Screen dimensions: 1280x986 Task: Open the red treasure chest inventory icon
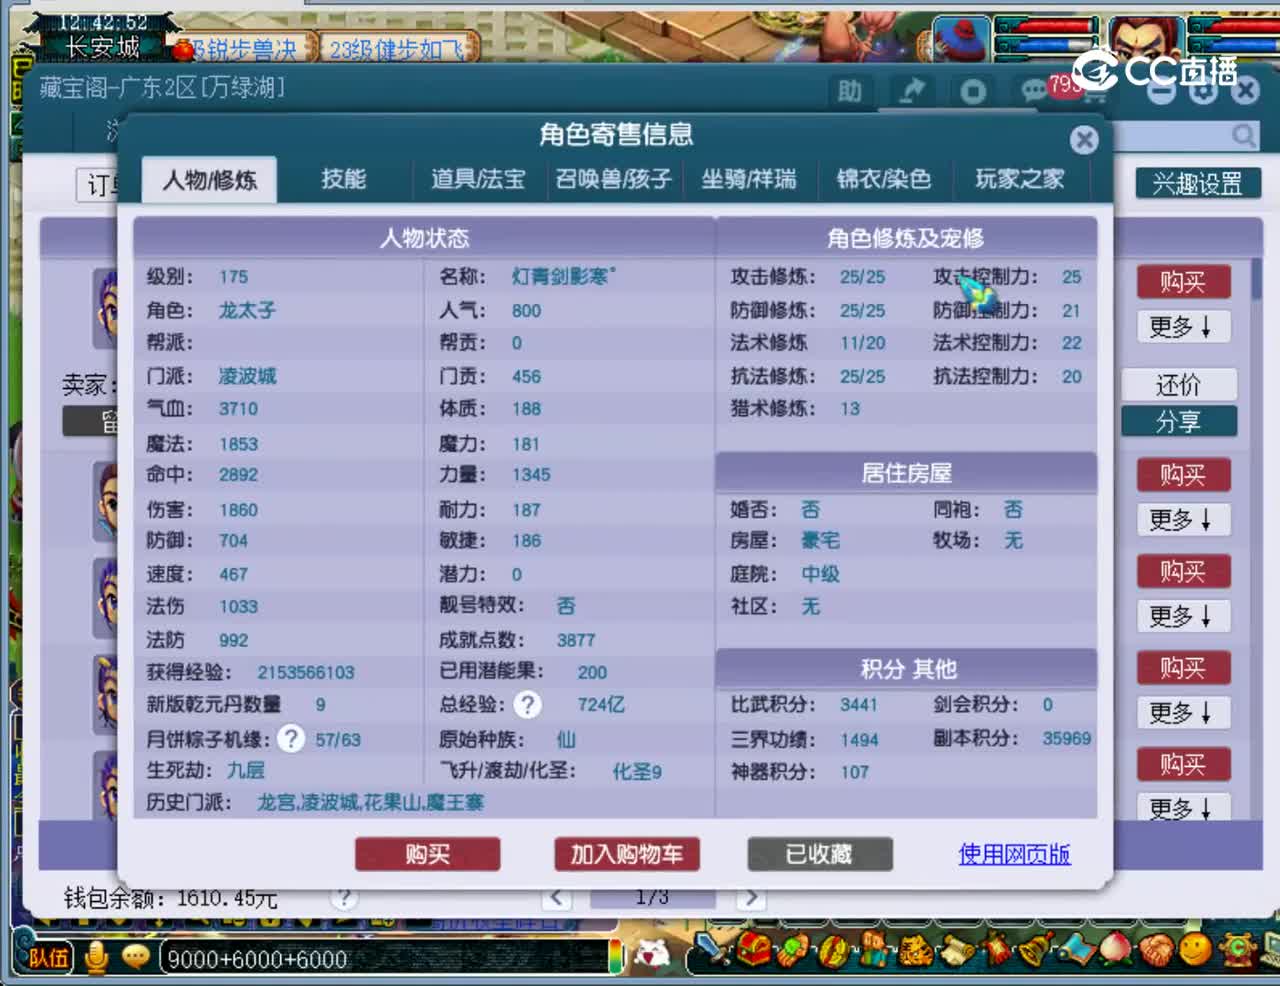(x=755, y=948)
